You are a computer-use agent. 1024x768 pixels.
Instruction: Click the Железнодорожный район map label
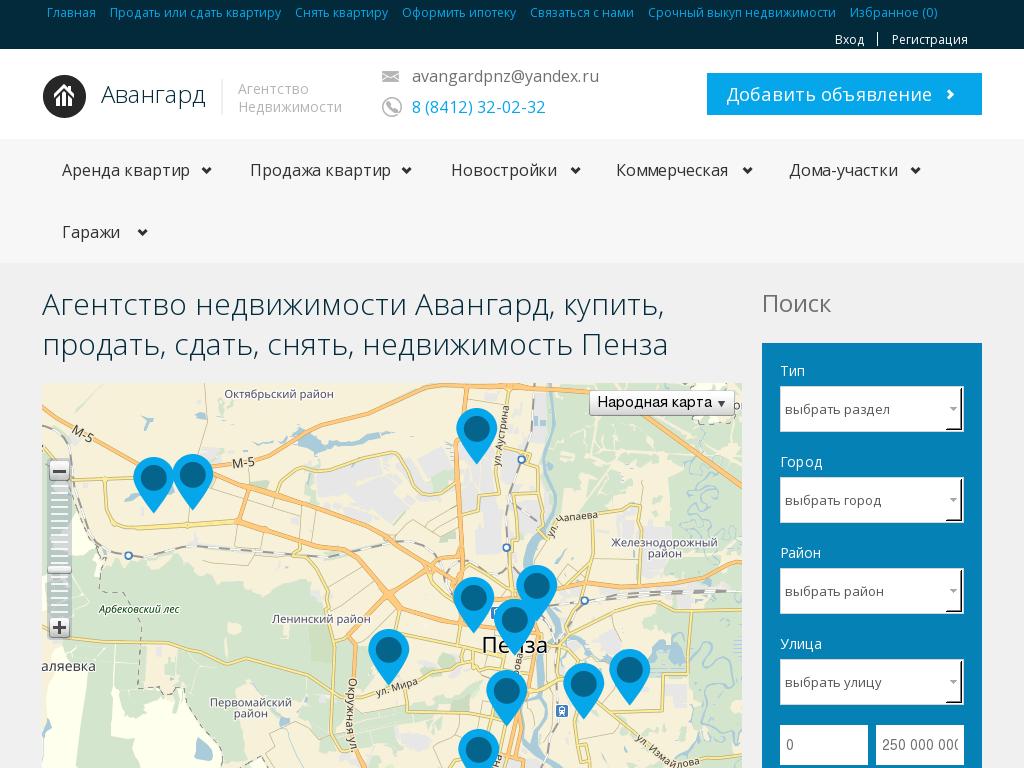pyautogui.click(x=664, y=548)
